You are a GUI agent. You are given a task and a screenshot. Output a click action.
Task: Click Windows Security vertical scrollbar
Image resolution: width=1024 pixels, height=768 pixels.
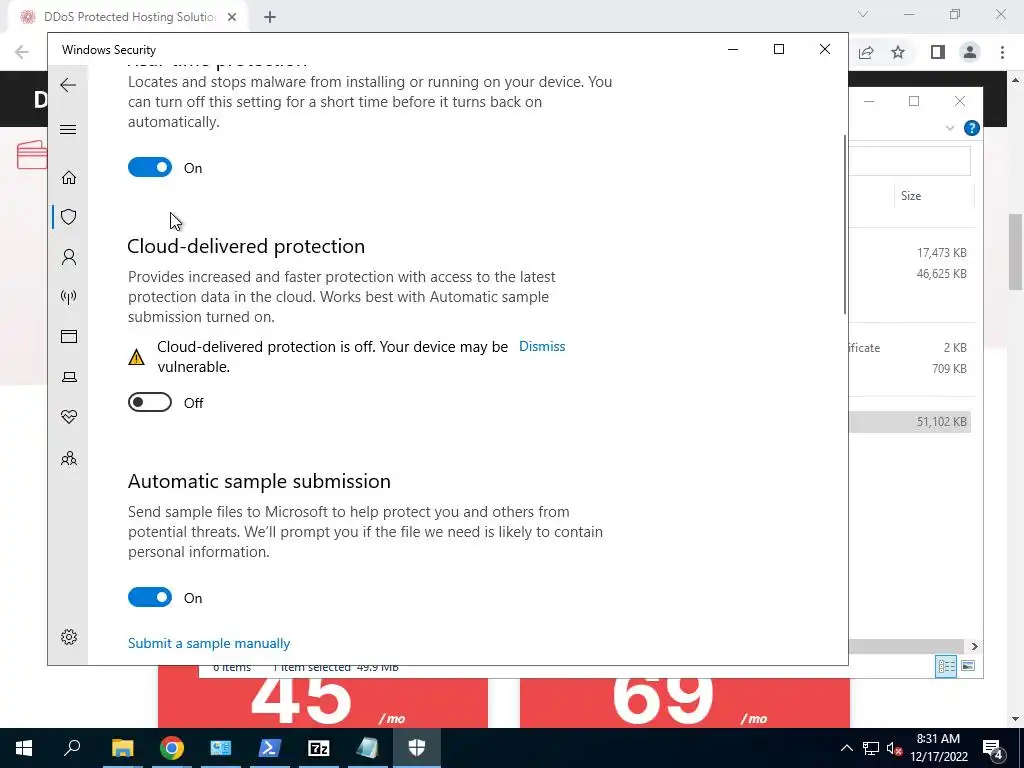(x=845, y=224)
